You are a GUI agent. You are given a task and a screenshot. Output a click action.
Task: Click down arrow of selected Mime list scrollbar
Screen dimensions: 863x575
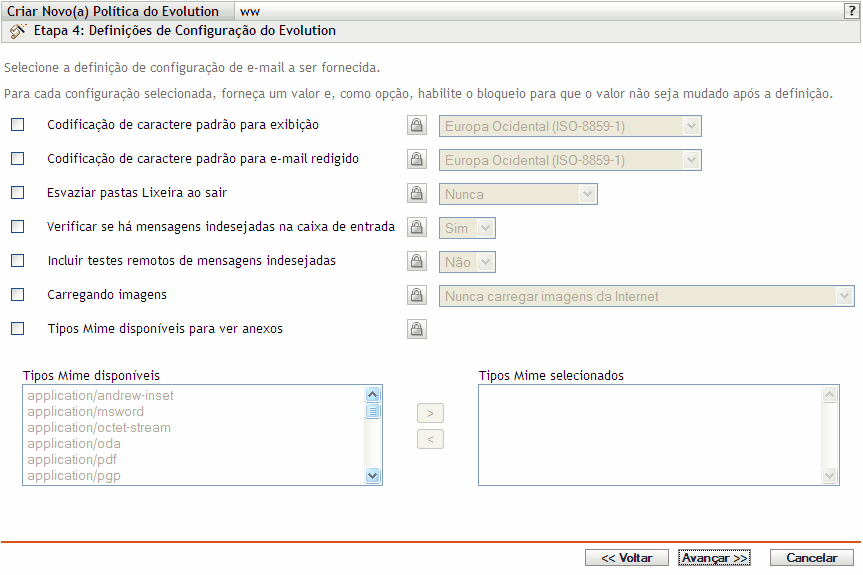829,475
